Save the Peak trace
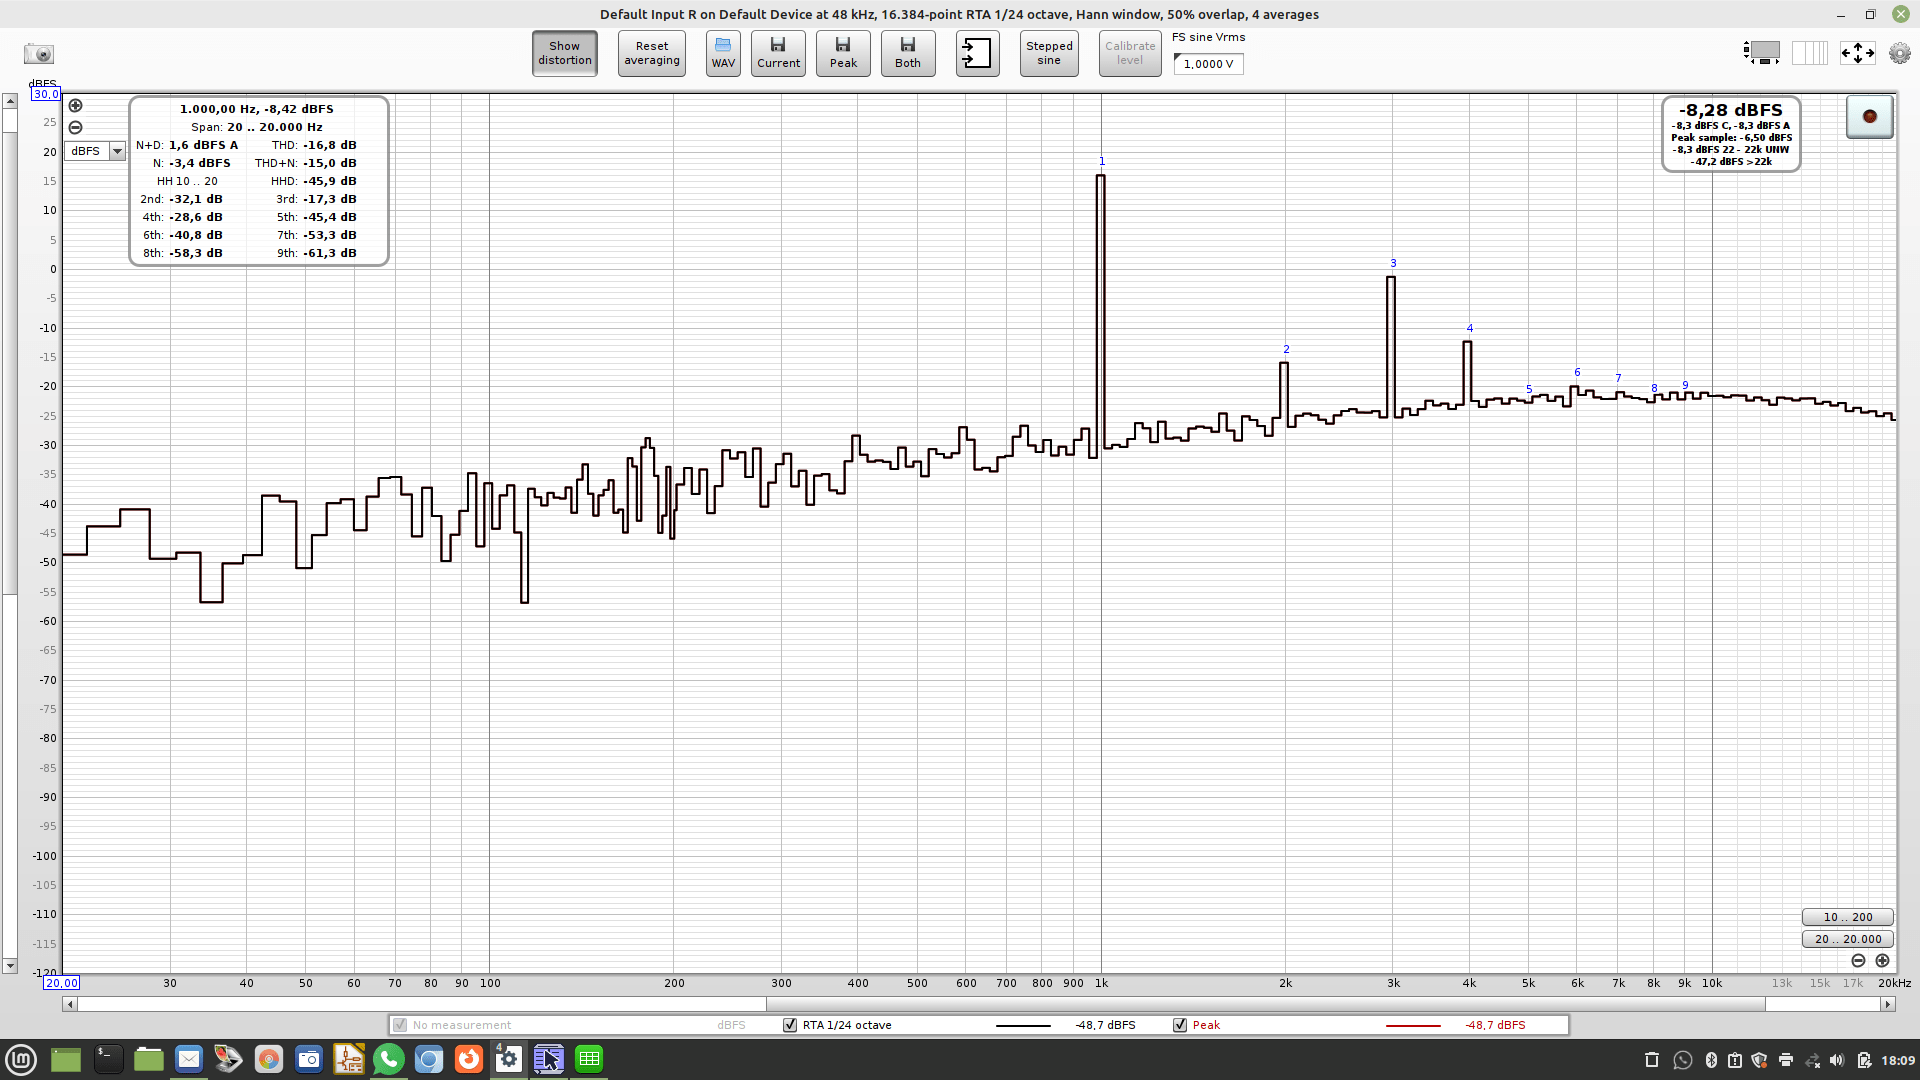The width and height of the screenshot is (1920, 1080). [x=843, y=53]
